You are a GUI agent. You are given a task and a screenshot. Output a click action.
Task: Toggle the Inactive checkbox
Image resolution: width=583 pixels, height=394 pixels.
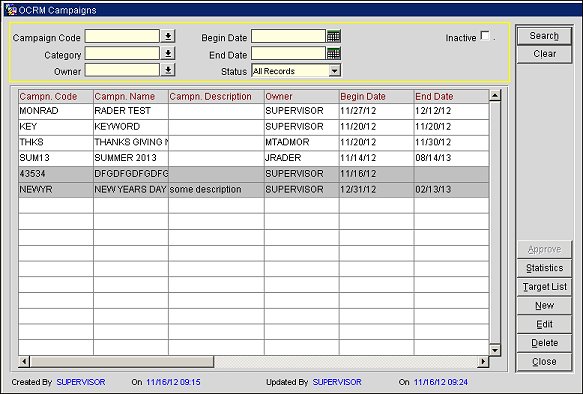pyautogui.click(x=485, y=36)
